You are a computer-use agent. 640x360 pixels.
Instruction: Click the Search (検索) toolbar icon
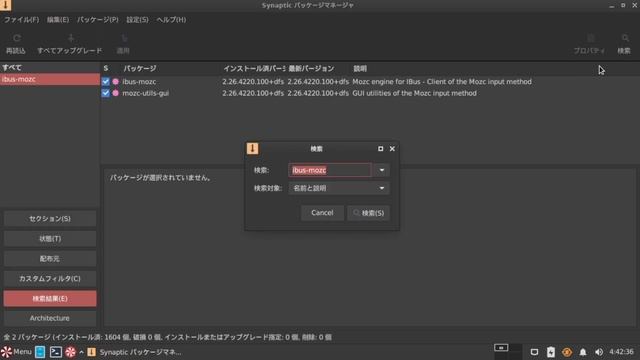click(625, 38)
